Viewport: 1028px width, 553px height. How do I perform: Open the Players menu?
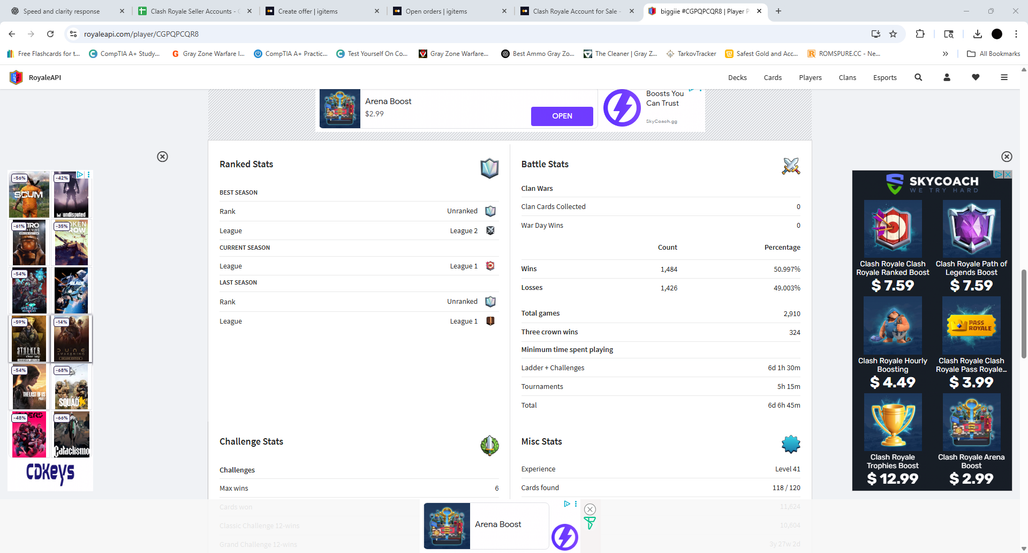810,77
